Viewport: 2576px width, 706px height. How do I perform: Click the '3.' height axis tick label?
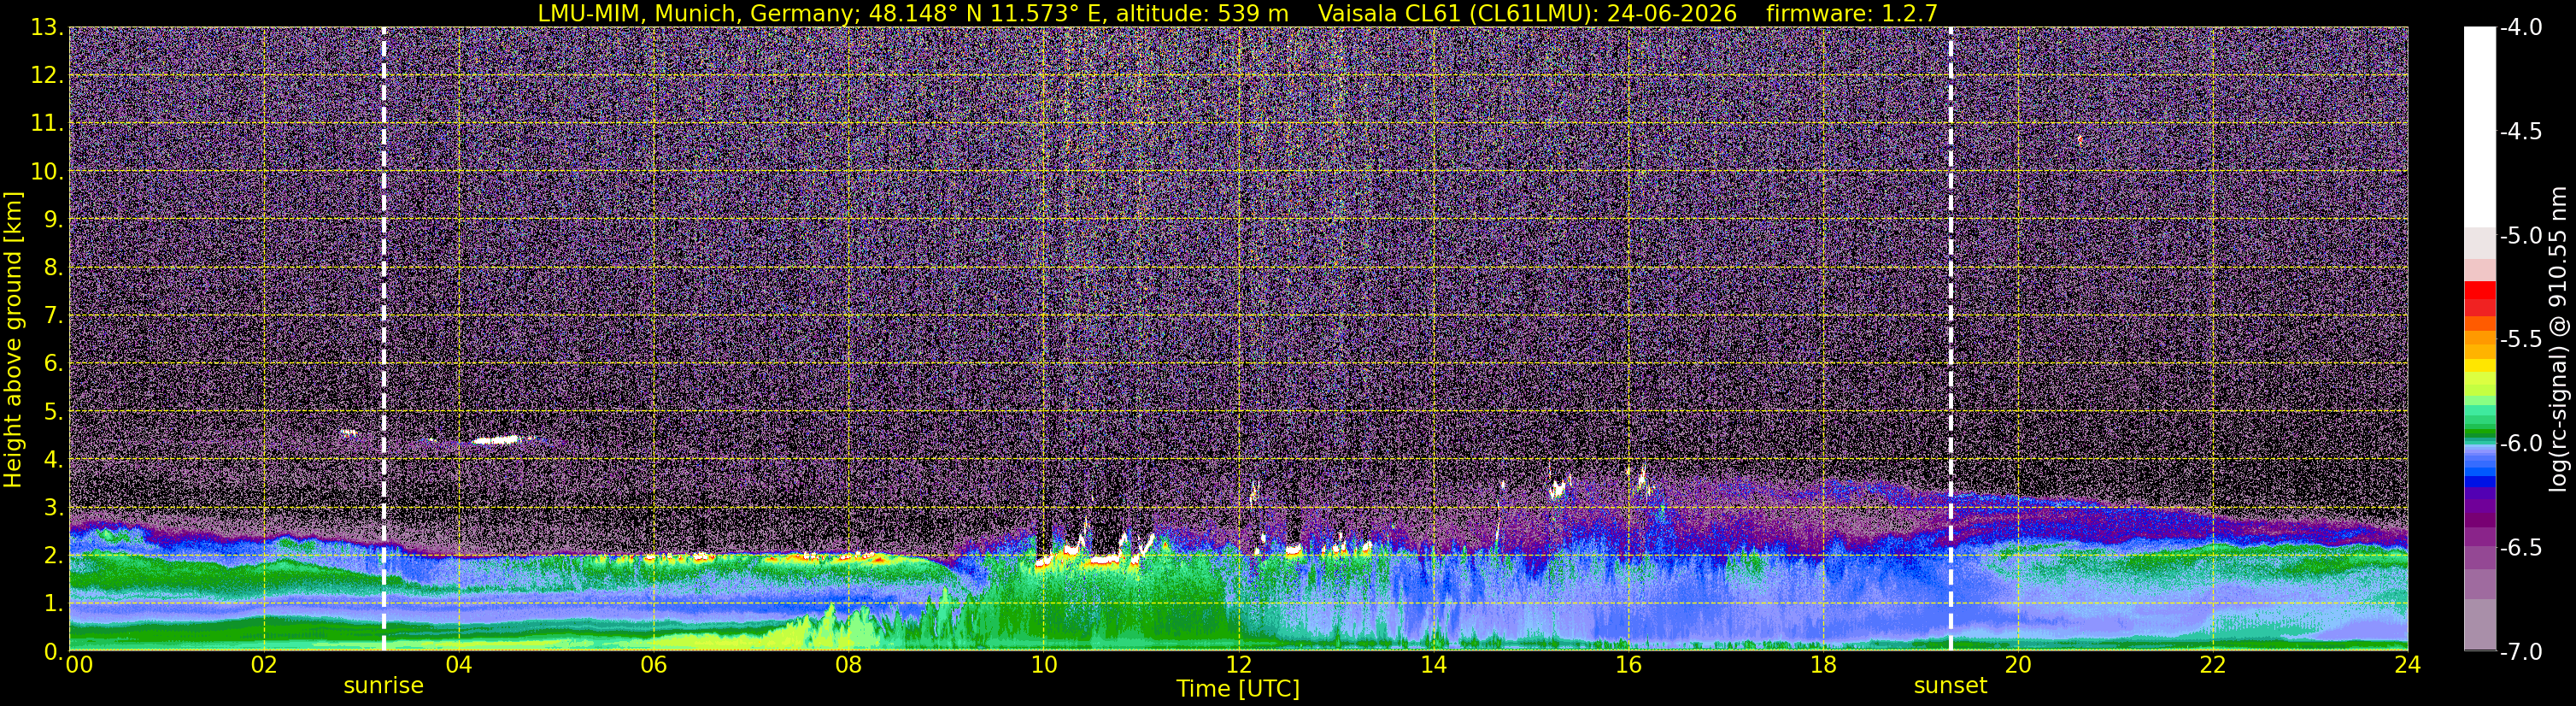(x=54, y=508)
